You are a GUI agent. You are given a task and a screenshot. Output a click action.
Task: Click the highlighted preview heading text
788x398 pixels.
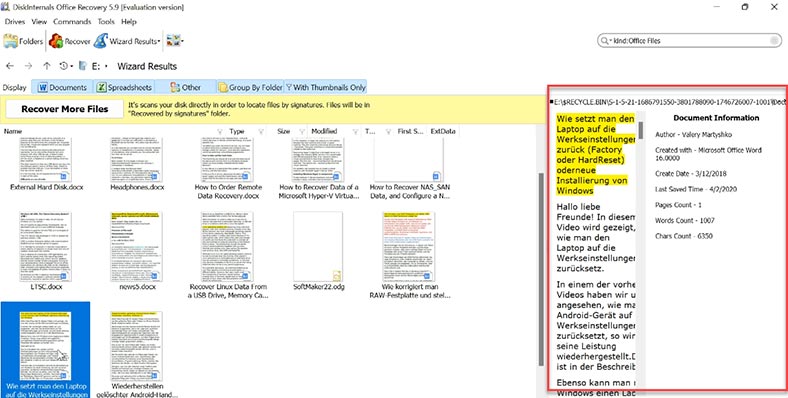click(x=596, y=155)
